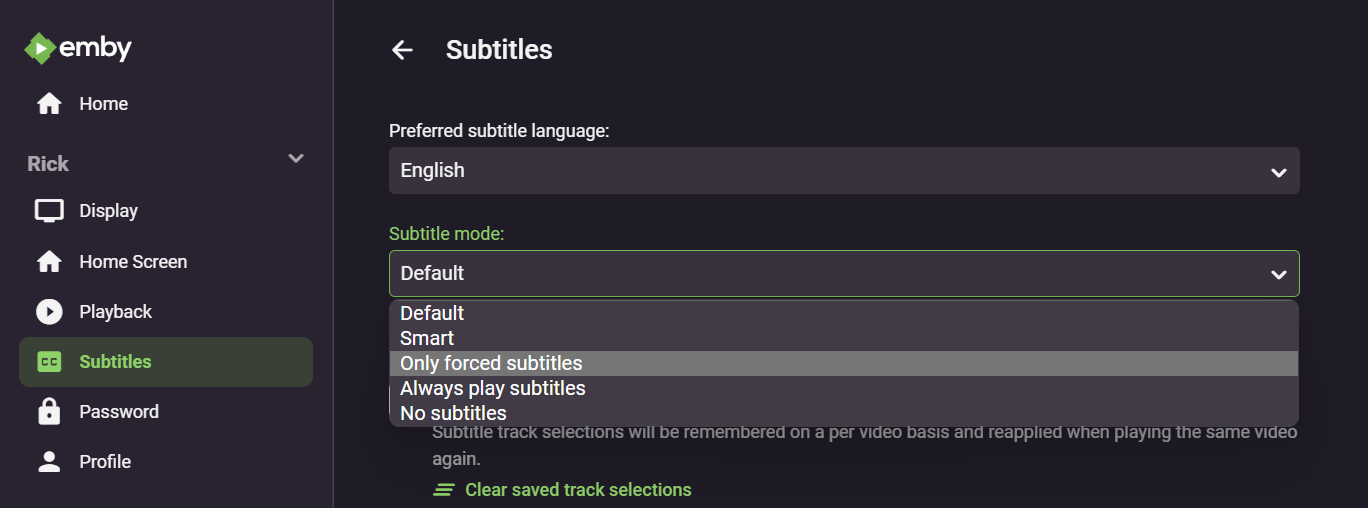Choose the Smart subtitle mode option
The image size is (1368, 508).
point(427,338)
